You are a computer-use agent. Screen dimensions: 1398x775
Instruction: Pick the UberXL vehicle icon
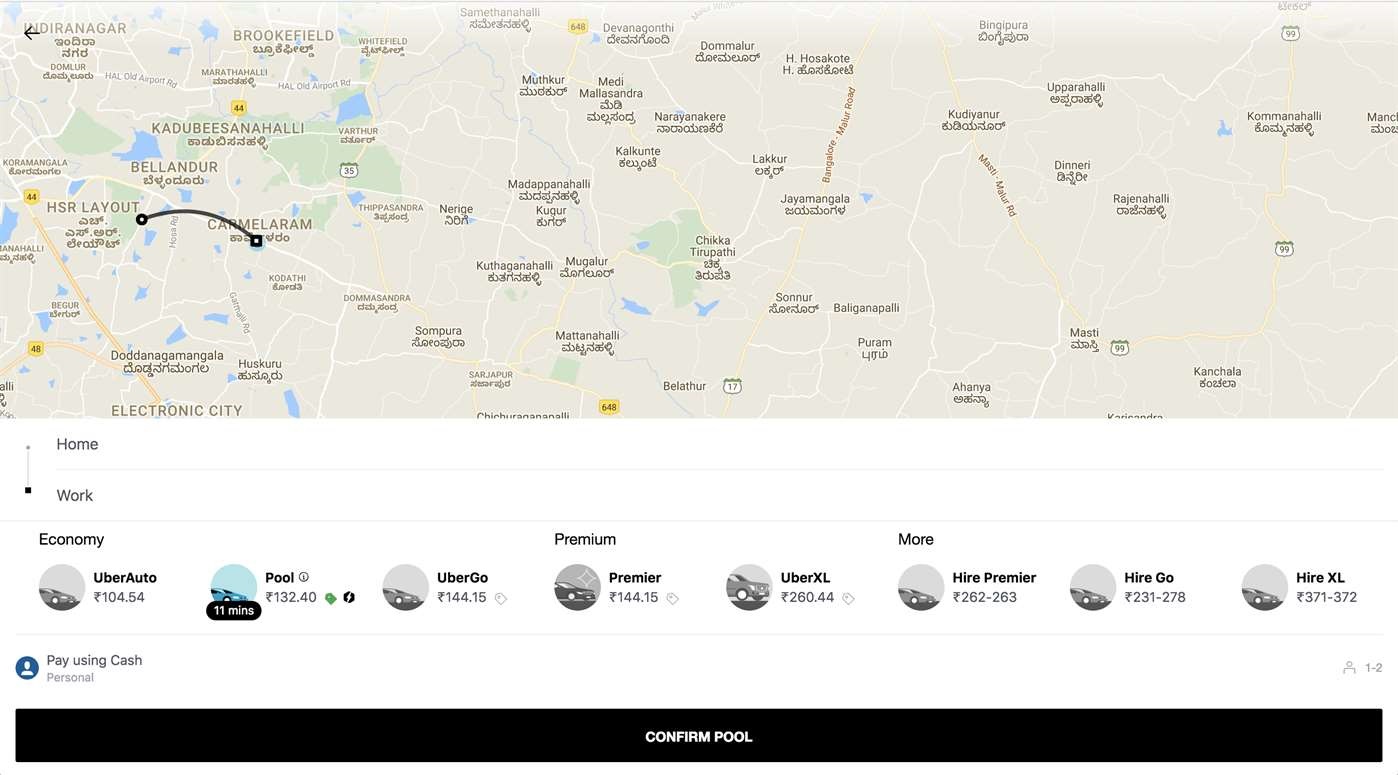pyautogui.click(x=749, y=587)
